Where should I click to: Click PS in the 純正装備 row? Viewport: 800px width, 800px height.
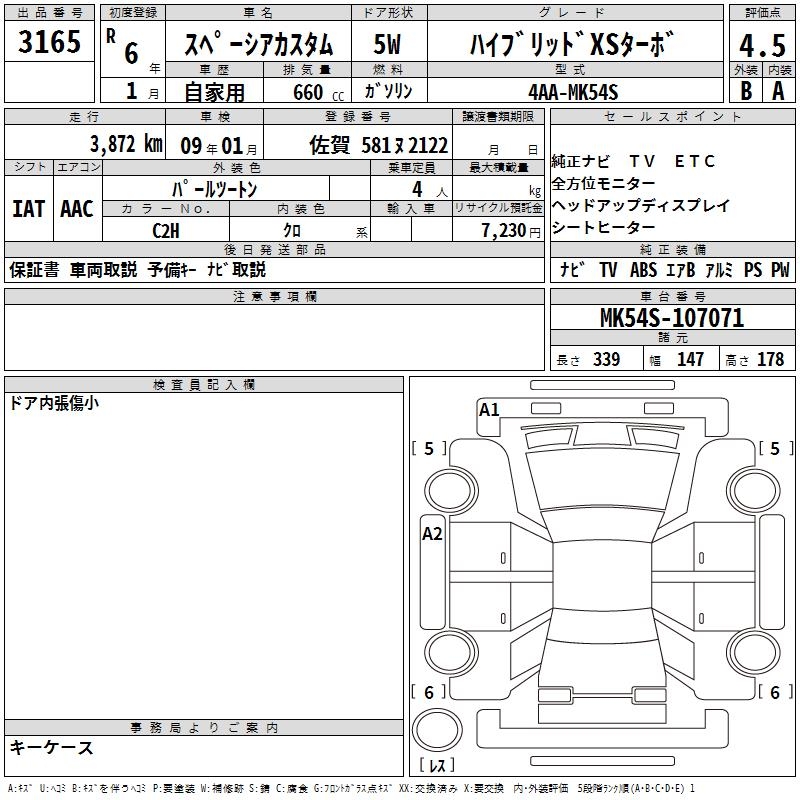753,269
